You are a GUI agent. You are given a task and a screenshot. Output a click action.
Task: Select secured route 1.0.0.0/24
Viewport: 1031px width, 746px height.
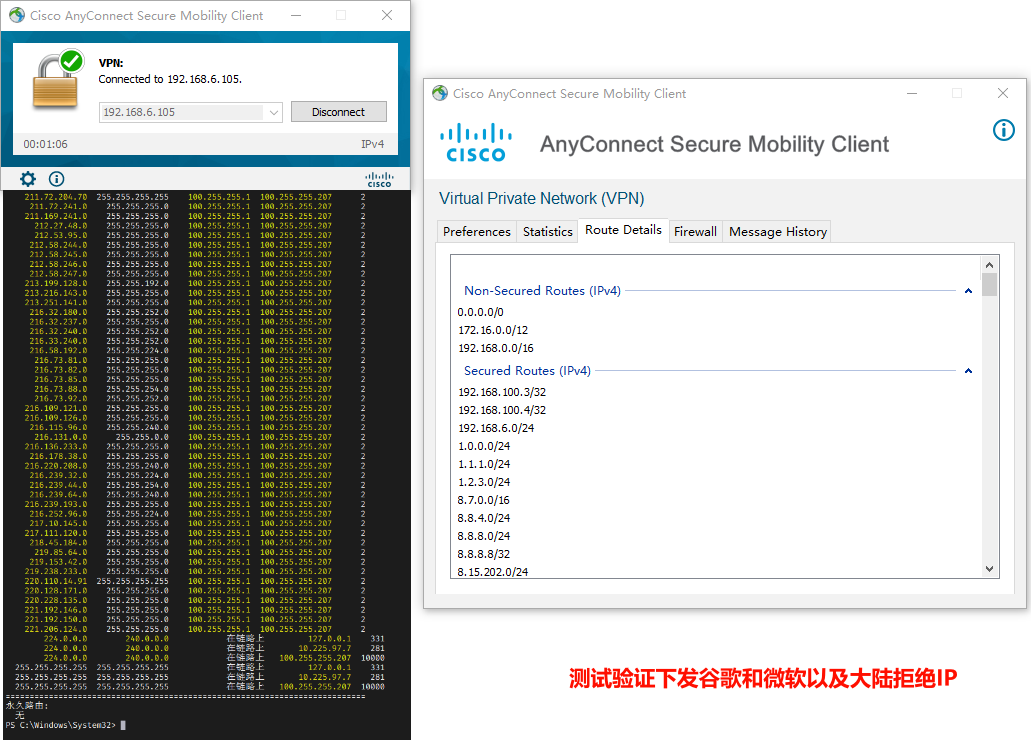click(484, 446)
